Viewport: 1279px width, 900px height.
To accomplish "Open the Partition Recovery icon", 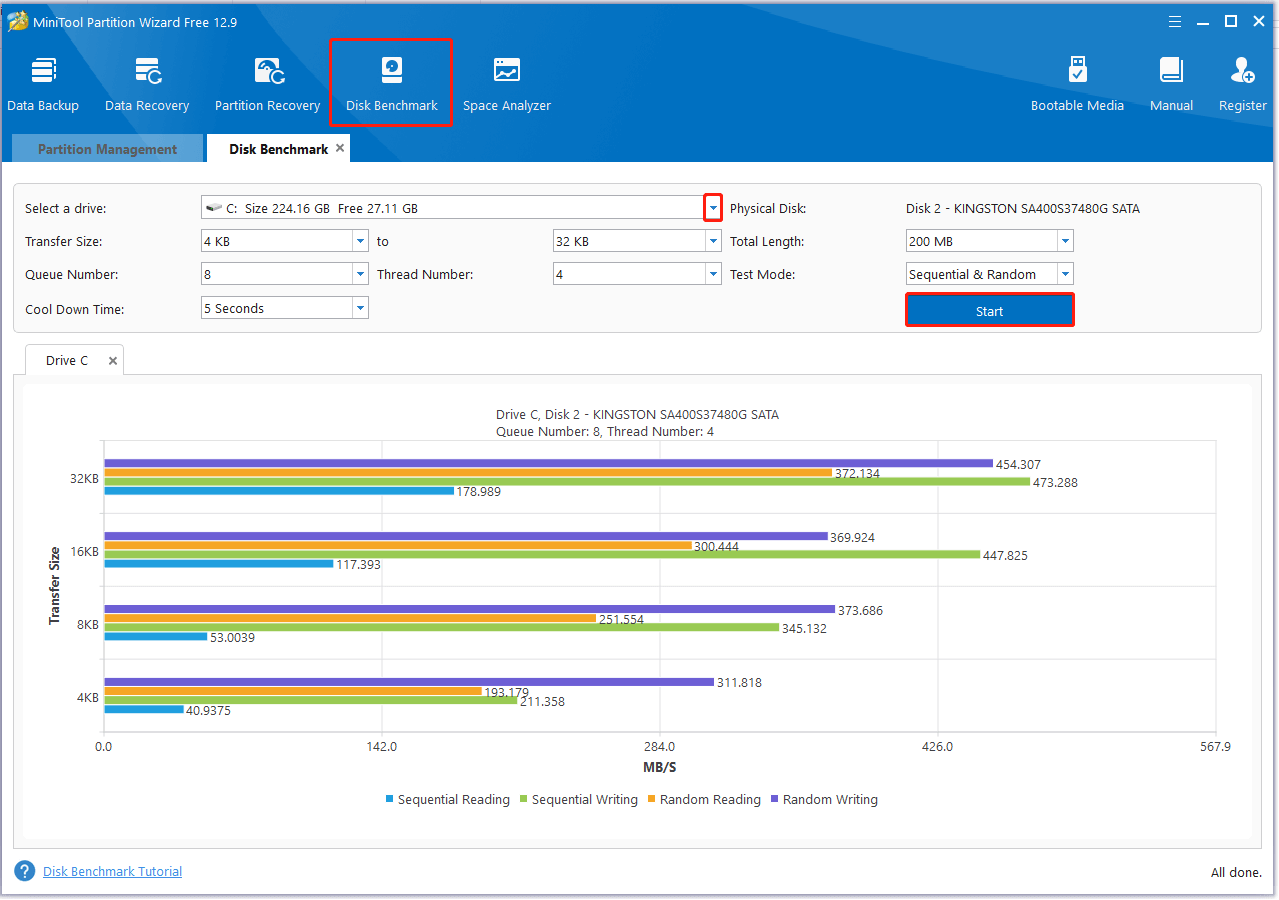I will click(x=267, y=72).
